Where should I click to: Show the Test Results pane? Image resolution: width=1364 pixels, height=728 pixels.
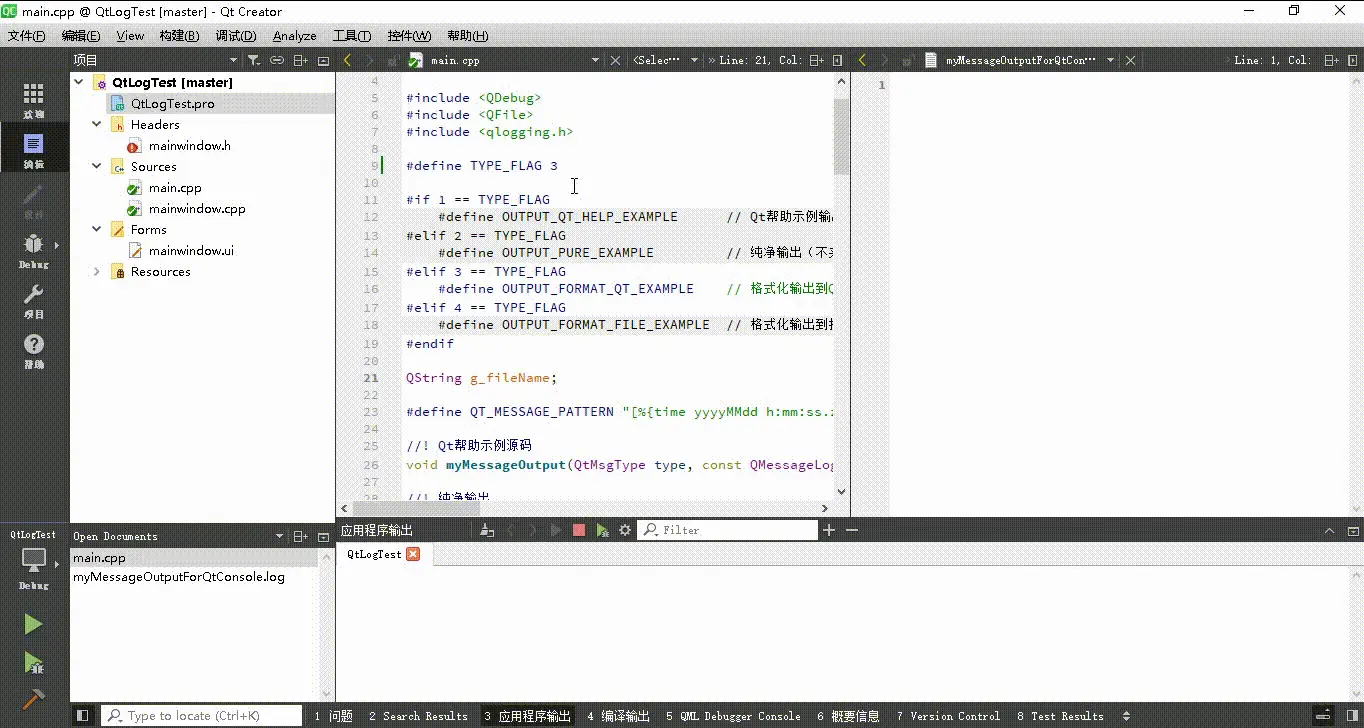pyautogui.click(x=1060, y=716)
